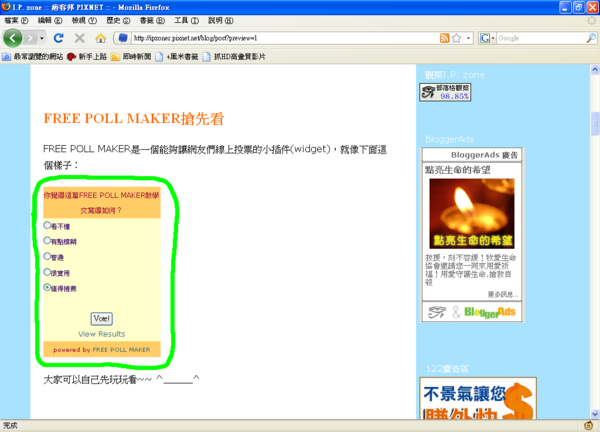Click the FREE POLL MAKER post title
The width and height of the screenshot is (600, 432).
tap(134, 119)
